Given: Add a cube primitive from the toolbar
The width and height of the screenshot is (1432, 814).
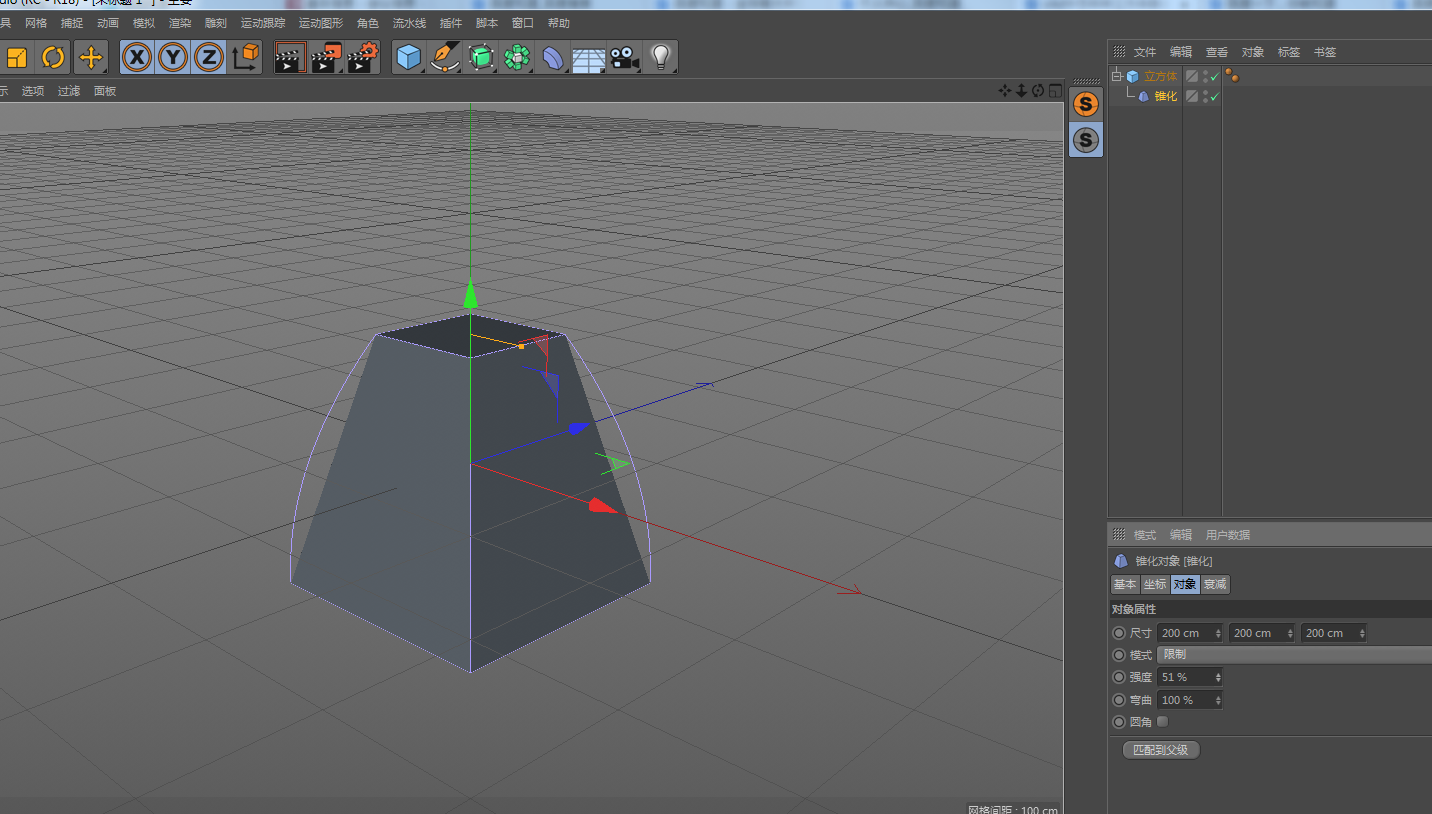Looking at the screenshot, I should tap(408, 58).
